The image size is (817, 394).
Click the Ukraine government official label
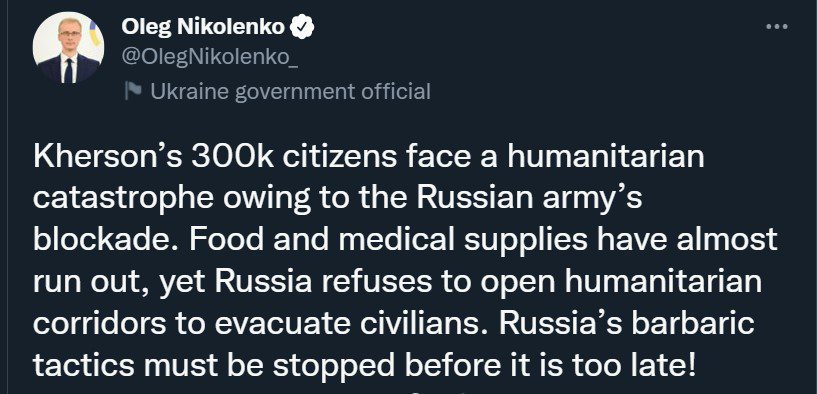(x=290, y=92)
